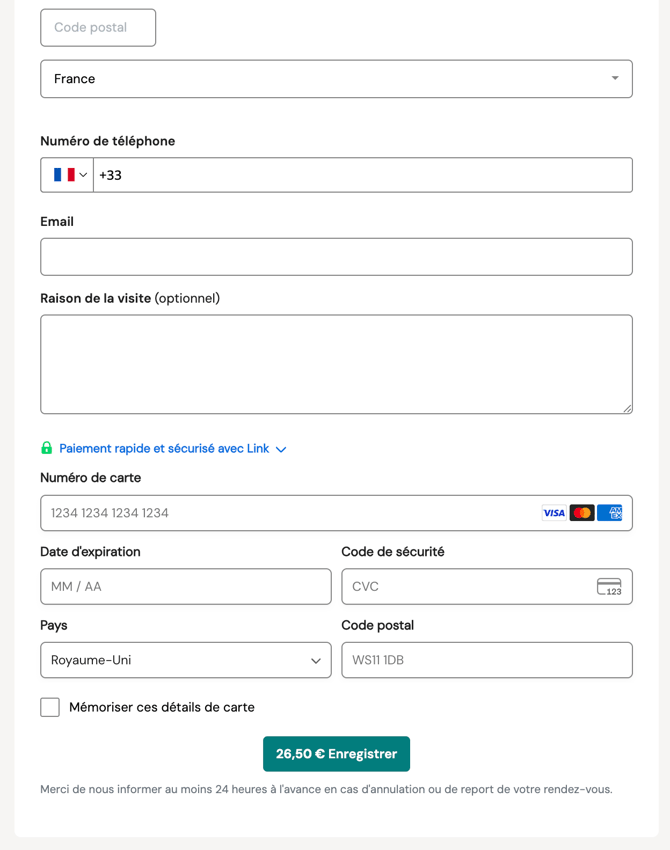Focus the Code postal field at top
Screen dimensions: 670x850
pyautogui.click(x=98, y=28)
